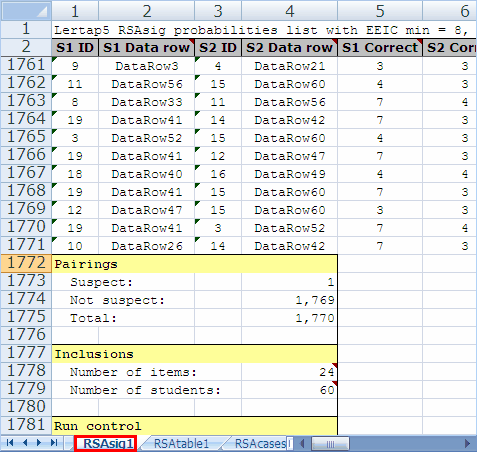Click the Not suspect: label
The image size is (477, 452).
[x=117, y=300]
